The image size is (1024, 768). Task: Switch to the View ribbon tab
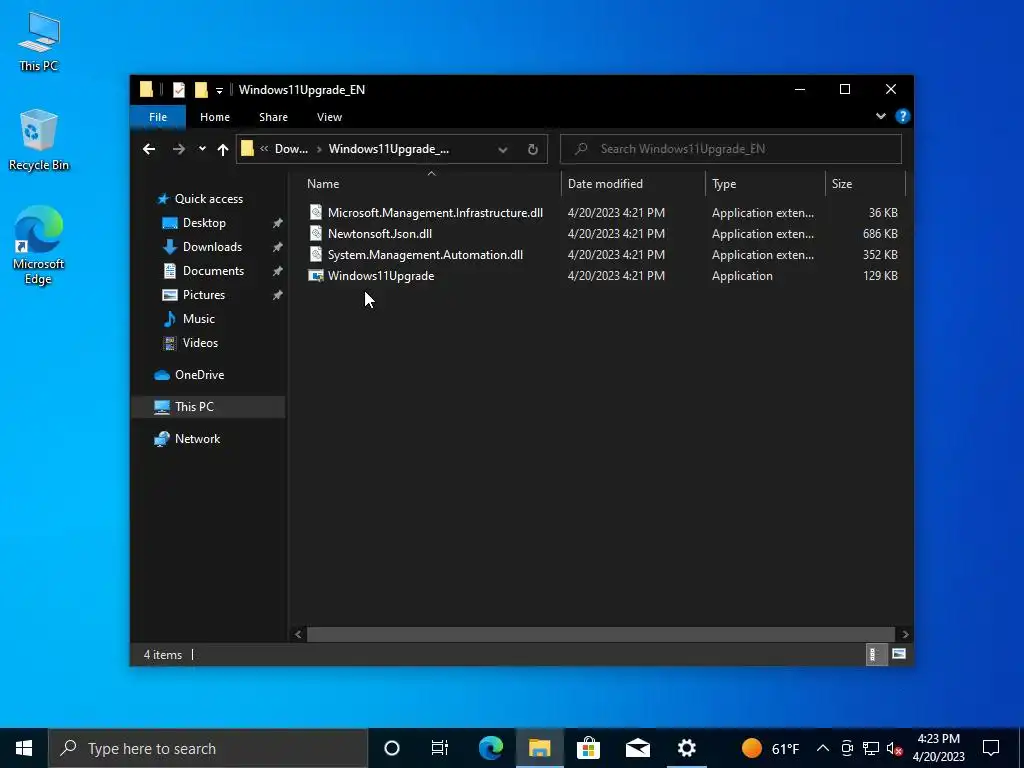(329, 117)
